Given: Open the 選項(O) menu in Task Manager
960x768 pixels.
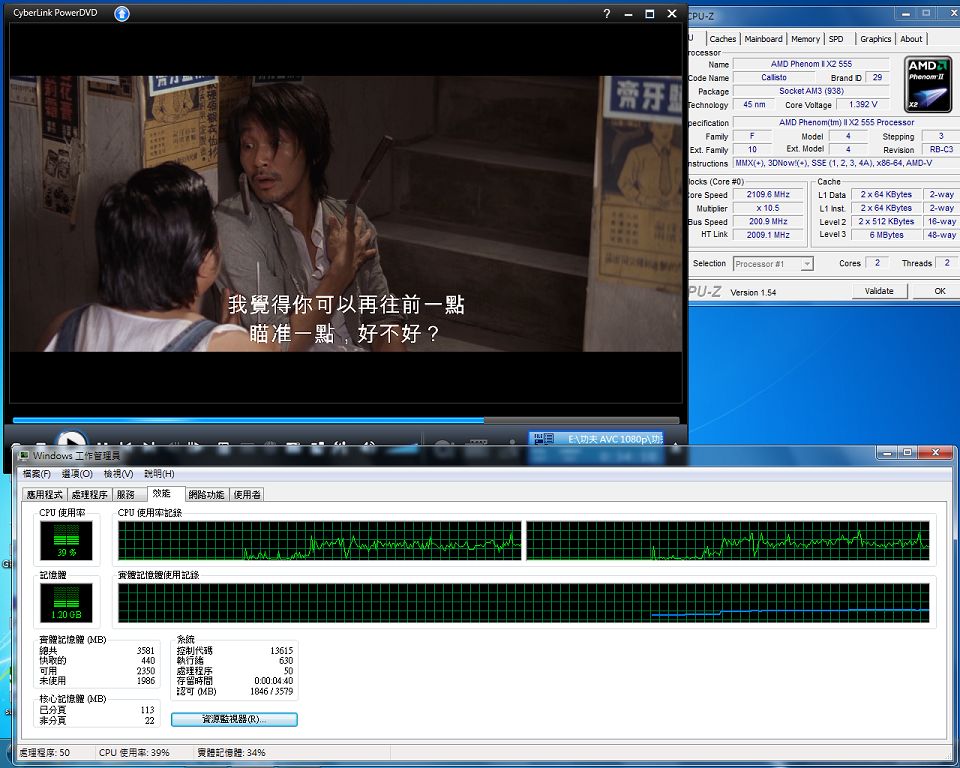Looking at the screenshot, I should [x=77, y=474].
